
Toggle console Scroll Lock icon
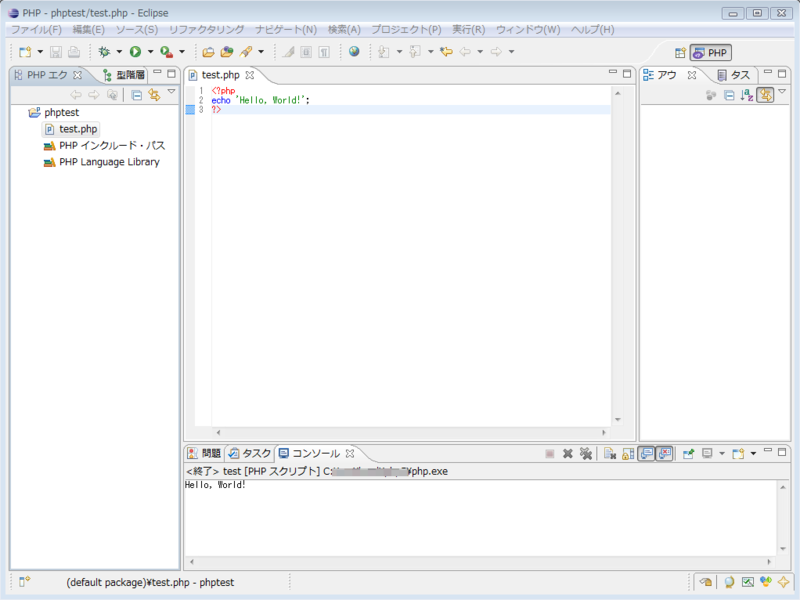tap(628, 453)
